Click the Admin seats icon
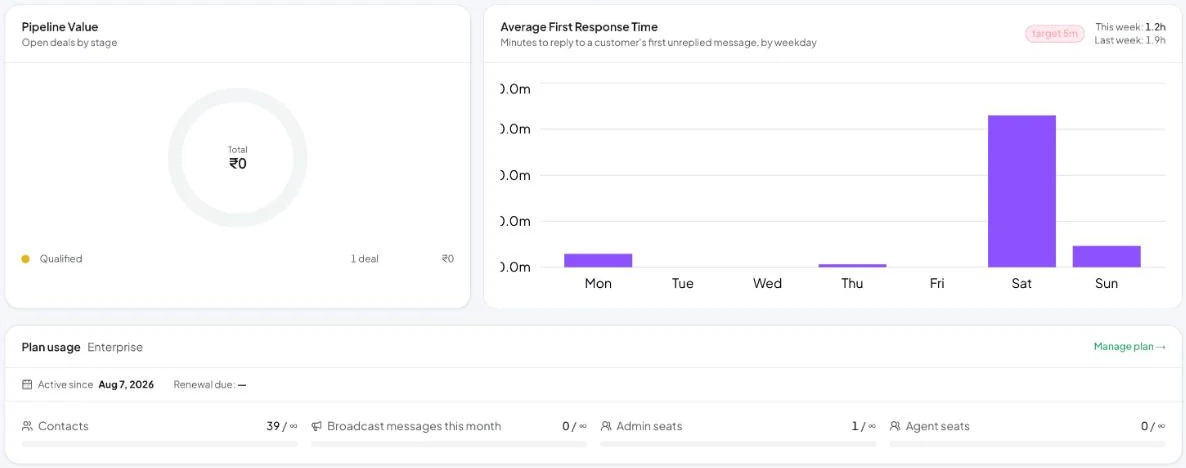 (x=606, y=426)
